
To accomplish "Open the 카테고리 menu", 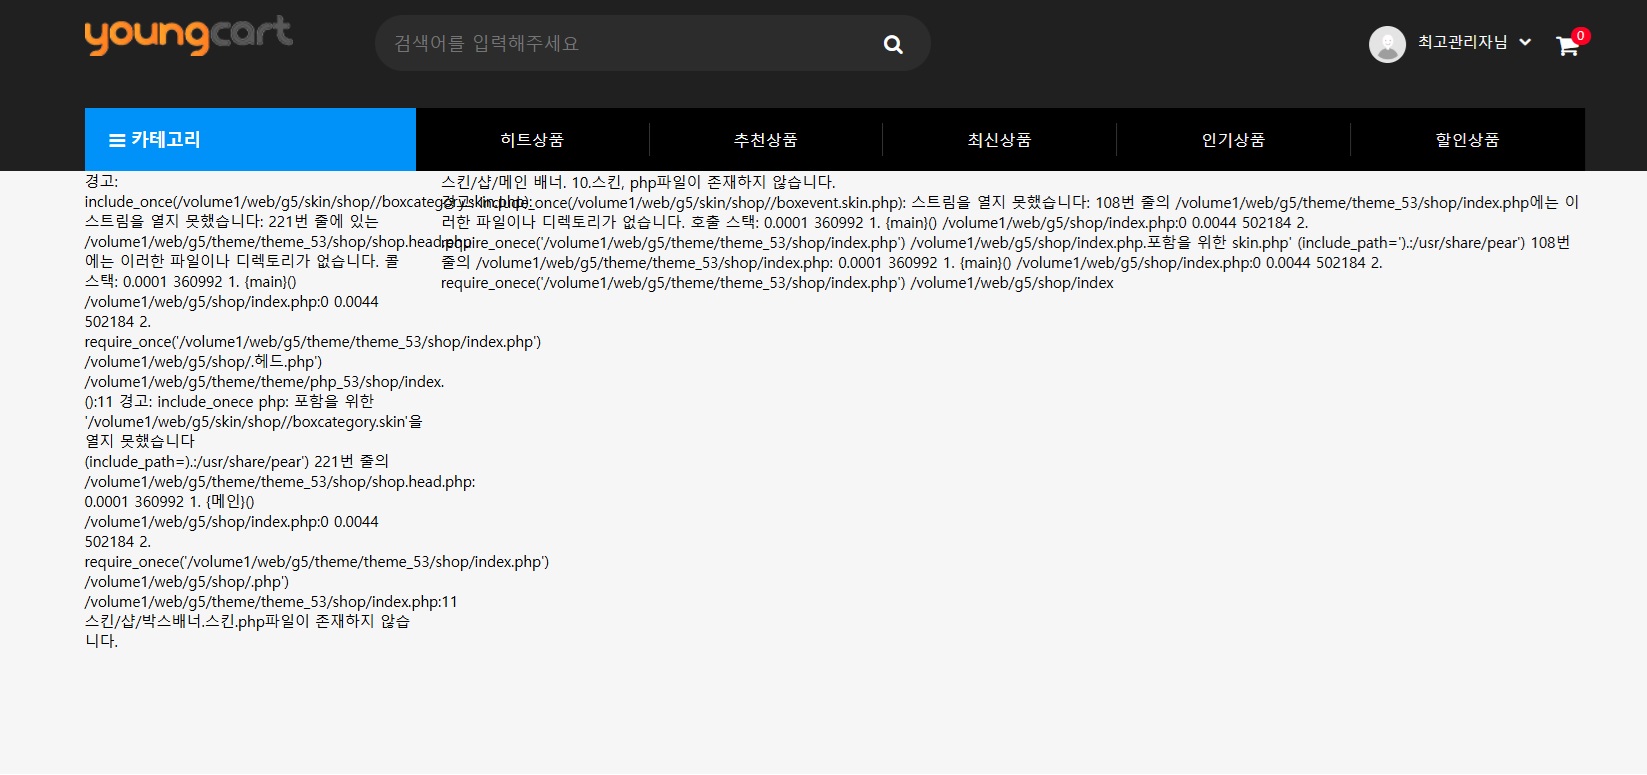I will (250, 139).
